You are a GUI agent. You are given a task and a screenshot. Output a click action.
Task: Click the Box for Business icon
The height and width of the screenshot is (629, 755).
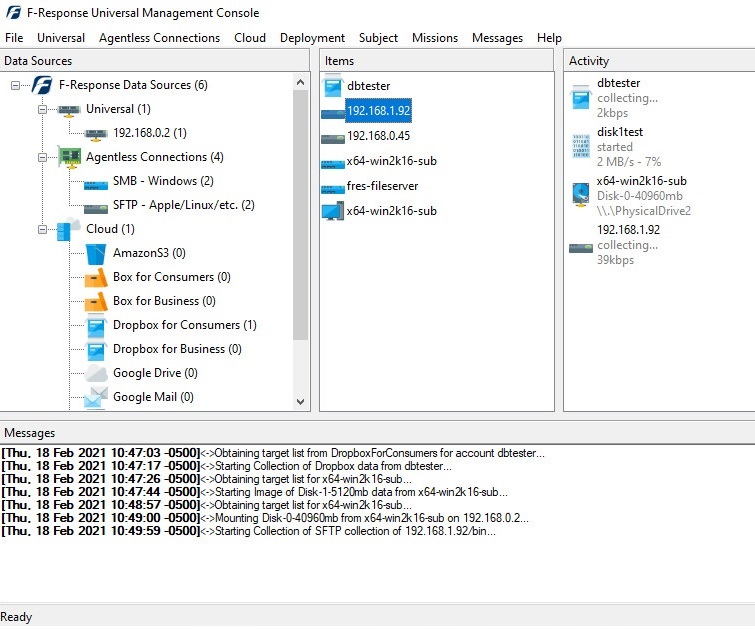pos(96,302)
